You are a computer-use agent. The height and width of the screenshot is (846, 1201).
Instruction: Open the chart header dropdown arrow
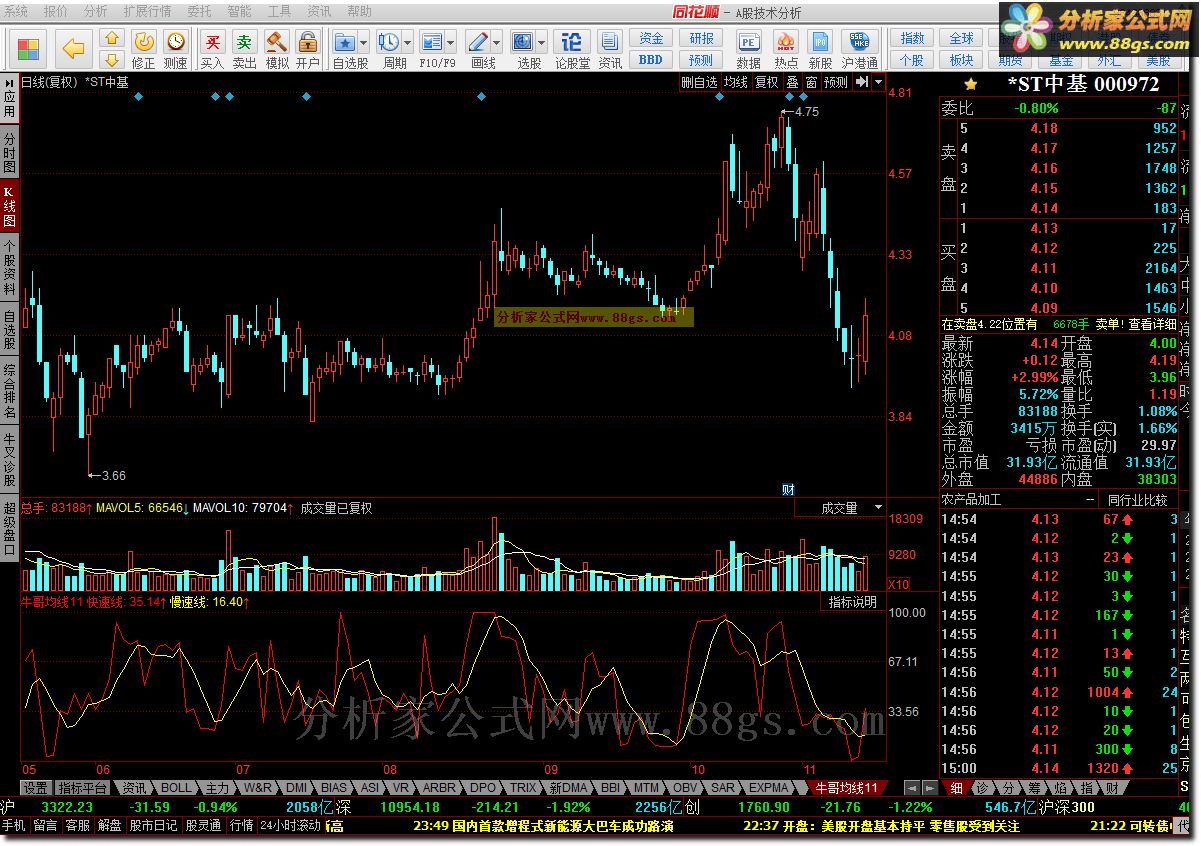878,82
